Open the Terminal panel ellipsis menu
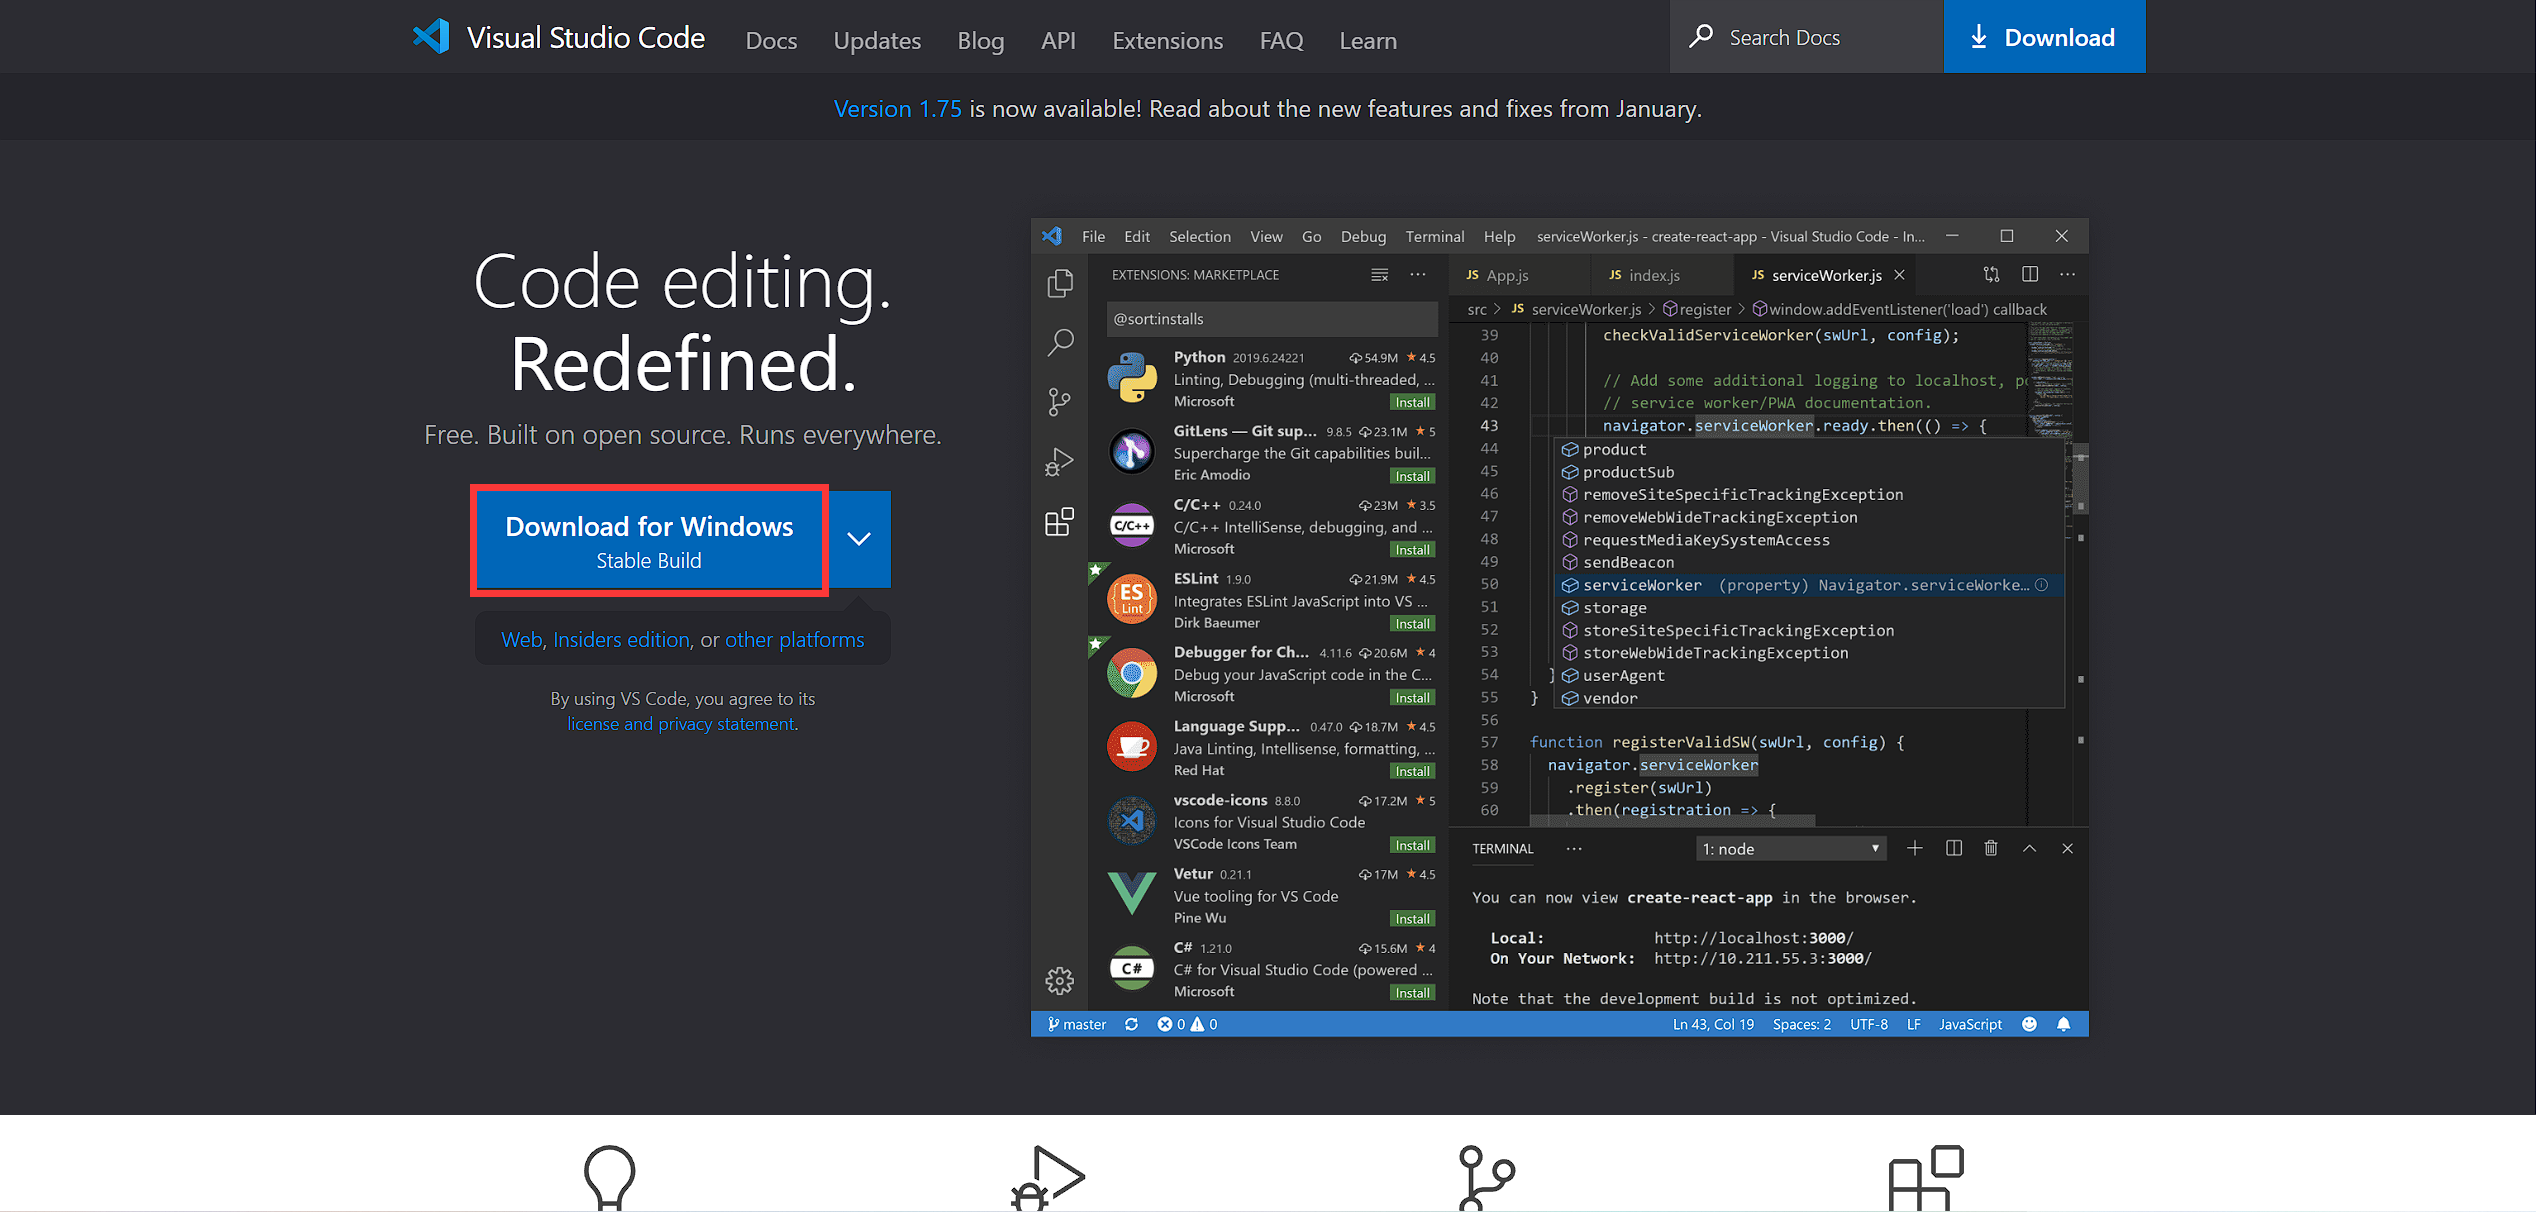The image size is (2536, 1212). point(1574,848)
